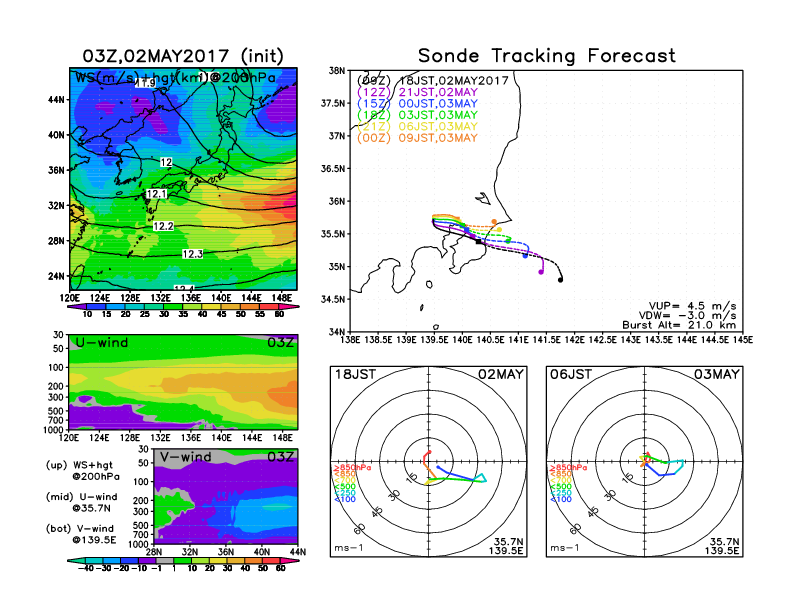
Task: Click the green '<500' legend in the 06JST hodograph
Action: [561, 487]
